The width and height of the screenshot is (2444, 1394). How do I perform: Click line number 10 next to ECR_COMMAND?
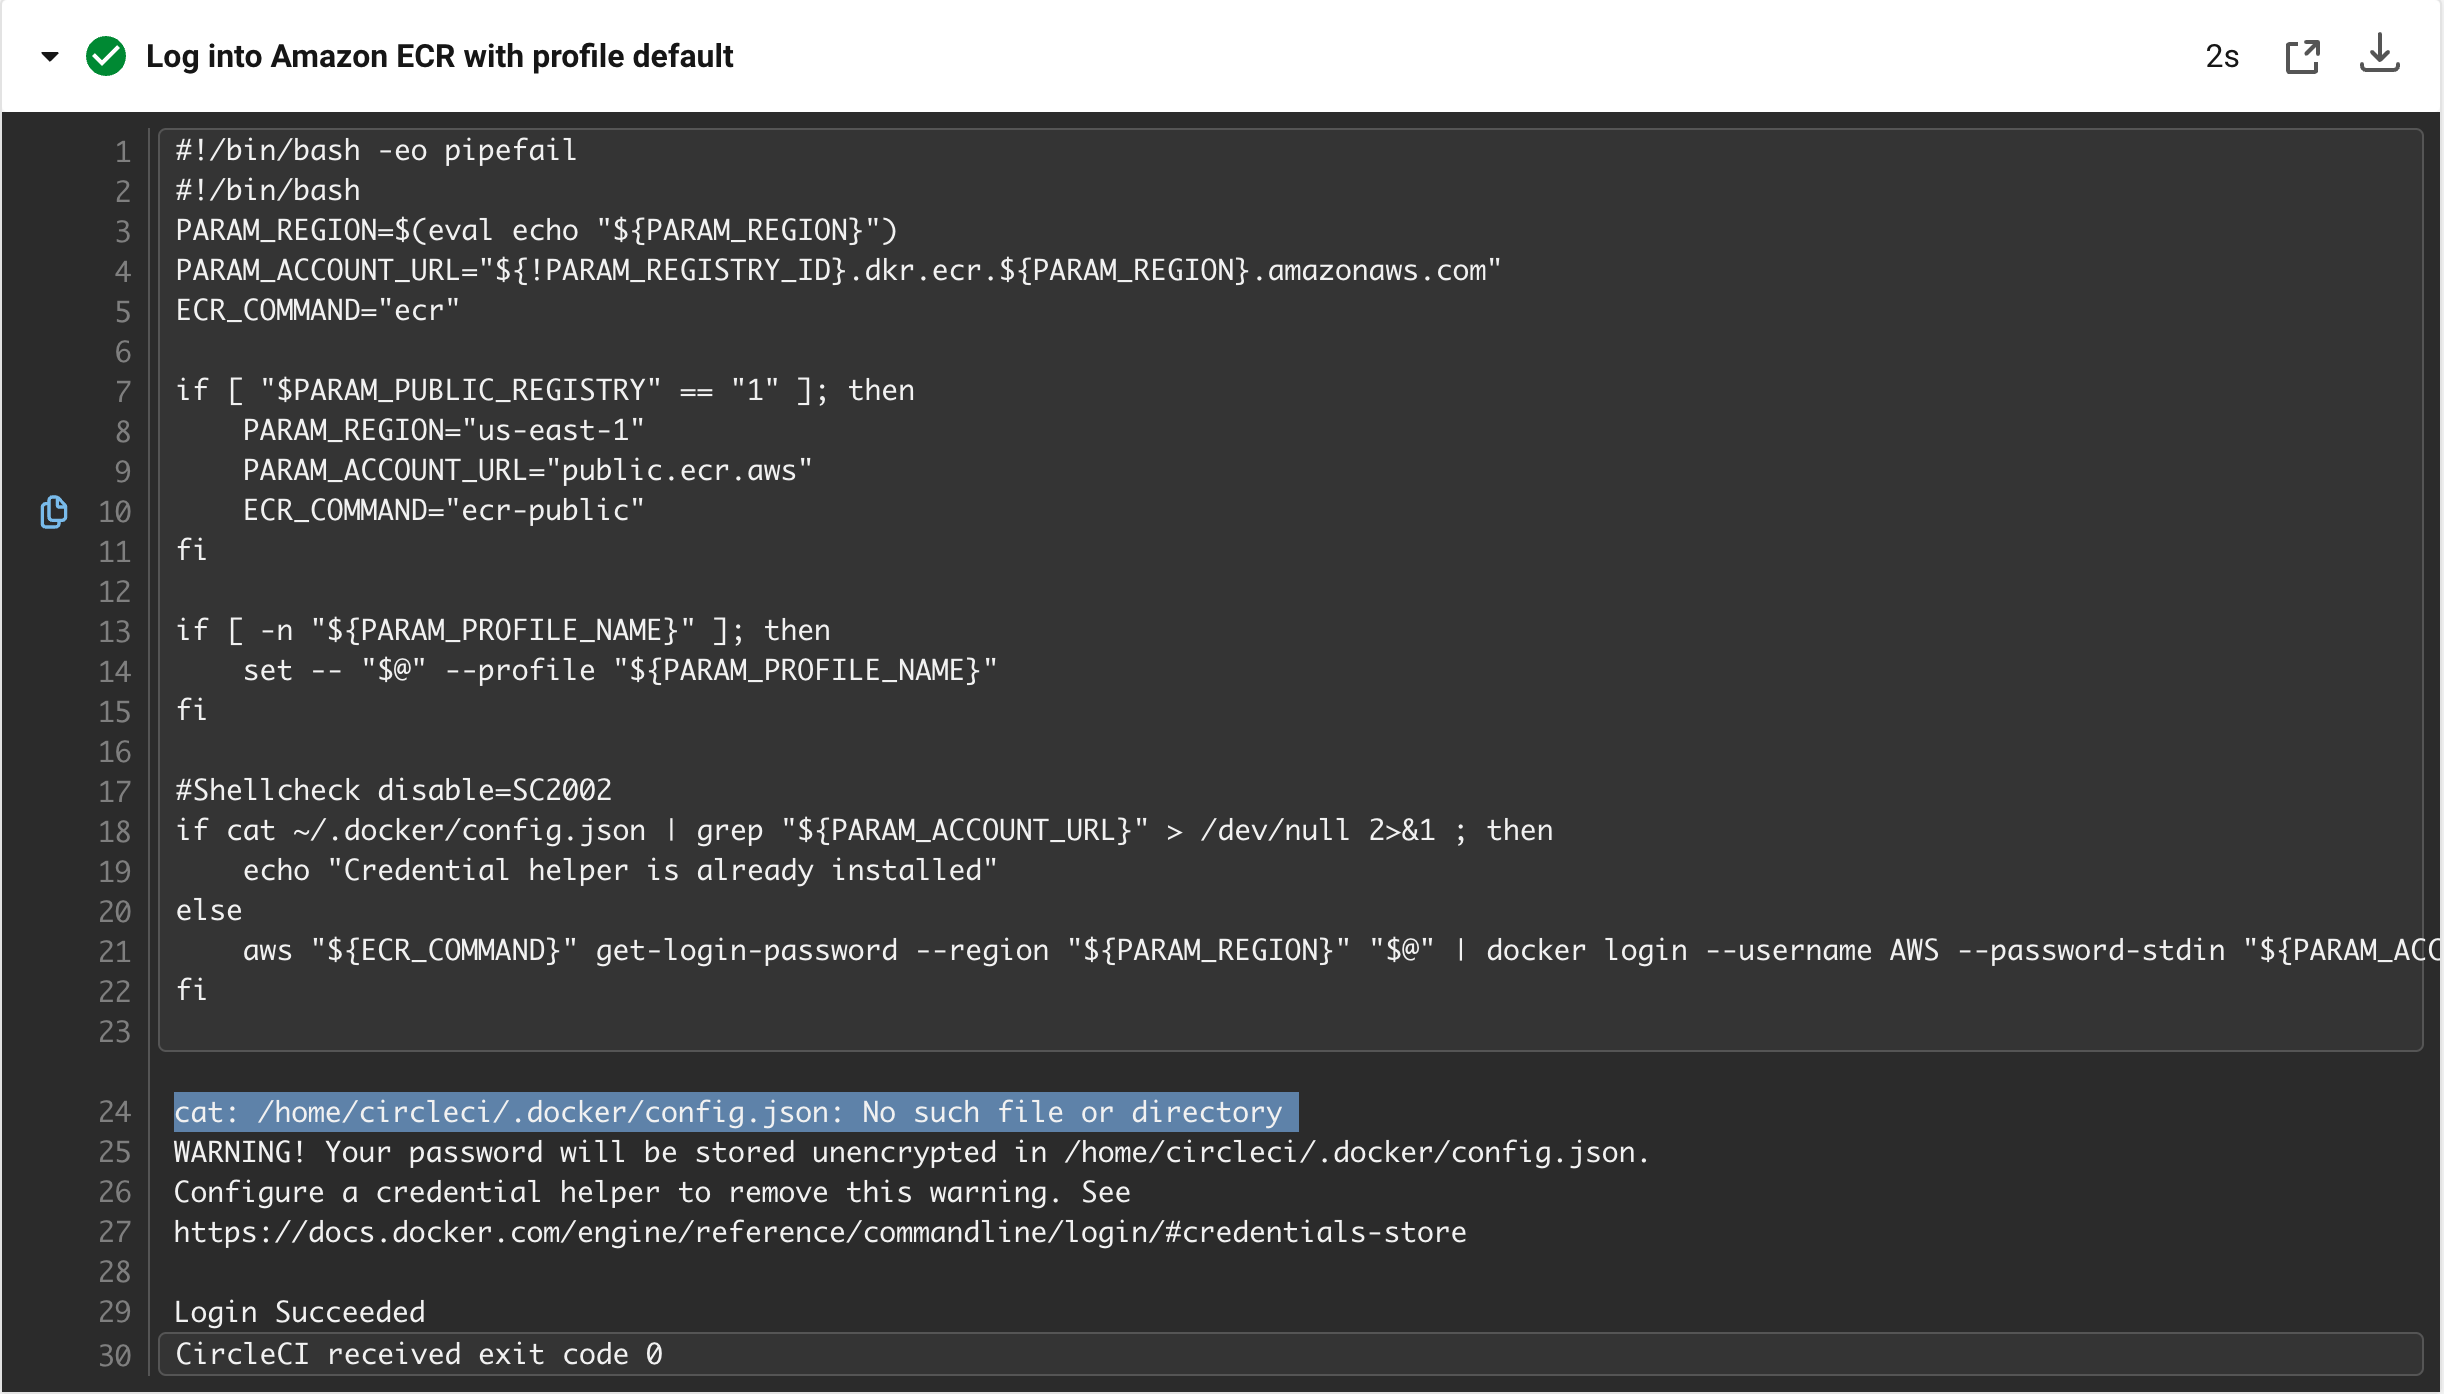point(114,512)
